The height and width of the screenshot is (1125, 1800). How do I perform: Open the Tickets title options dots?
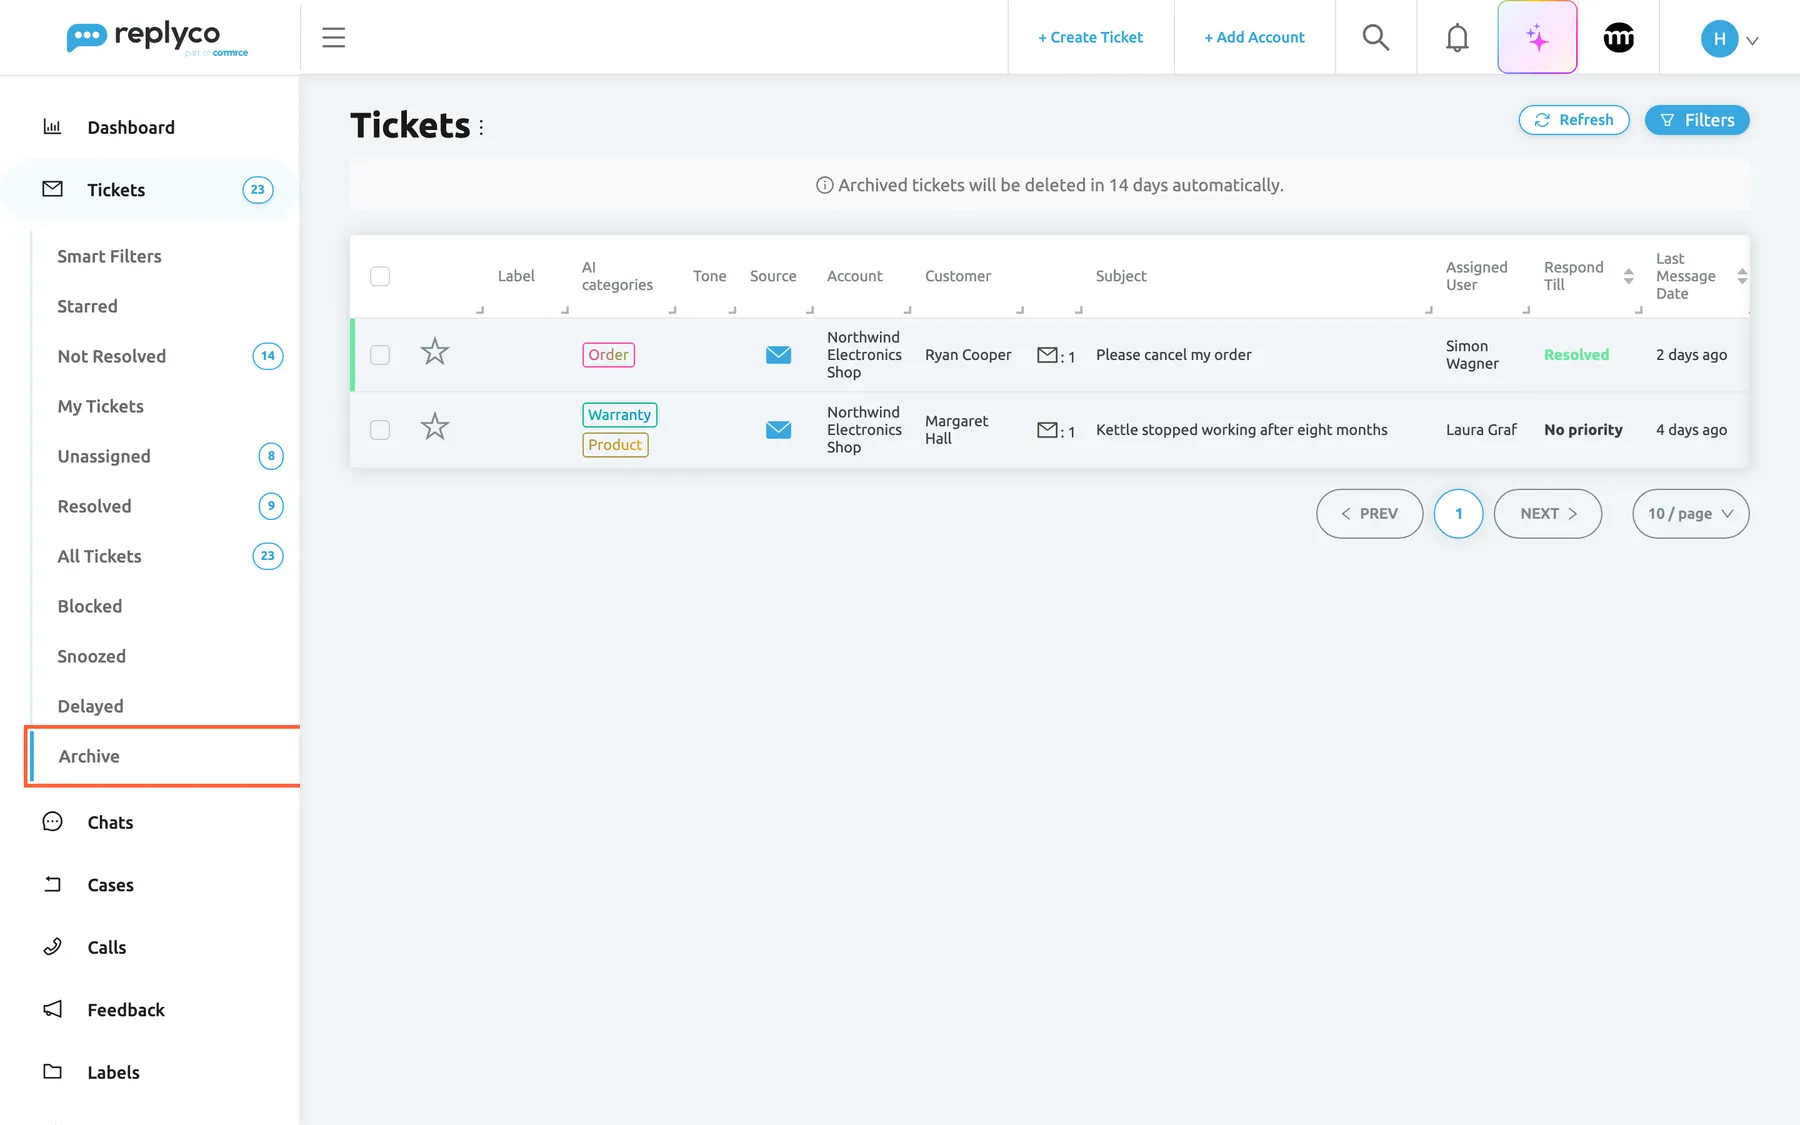[x=481, y=127]
